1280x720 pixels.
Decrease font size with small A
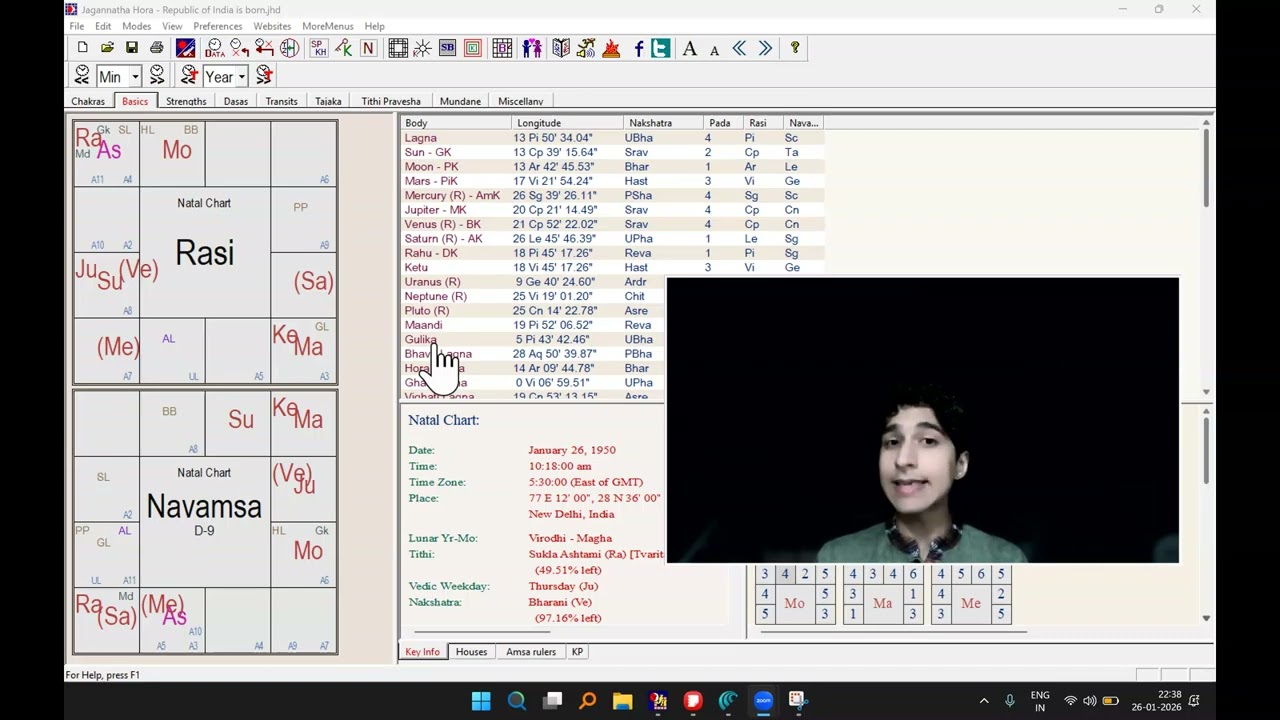(x=714, y=49)
